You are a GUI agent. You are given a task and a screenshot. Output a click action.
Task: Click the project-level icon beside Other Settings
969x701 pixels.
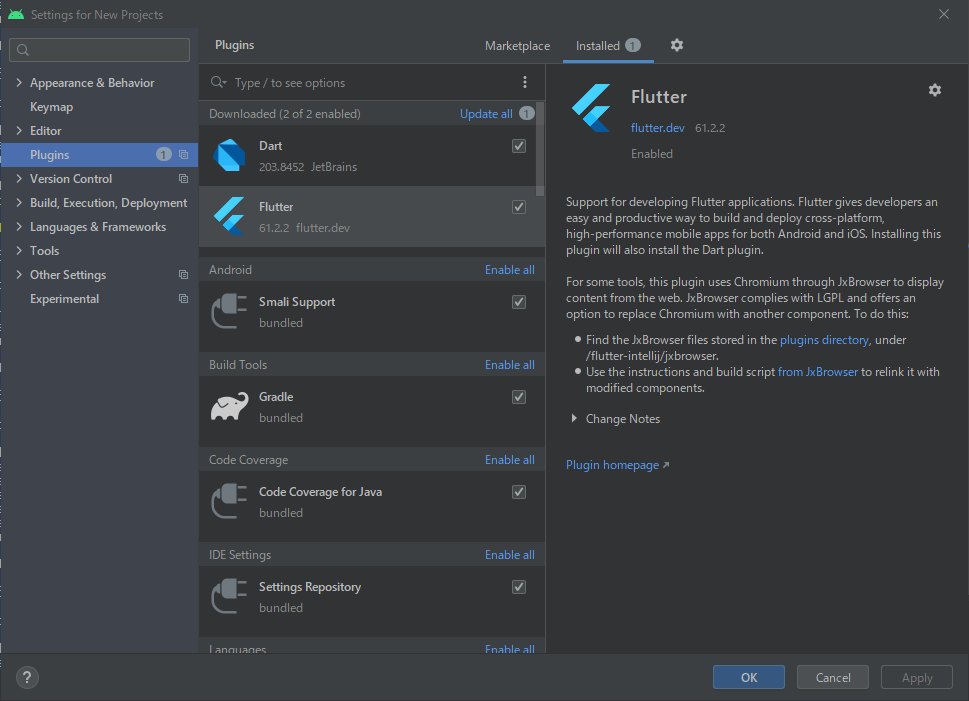pos(184,274)
